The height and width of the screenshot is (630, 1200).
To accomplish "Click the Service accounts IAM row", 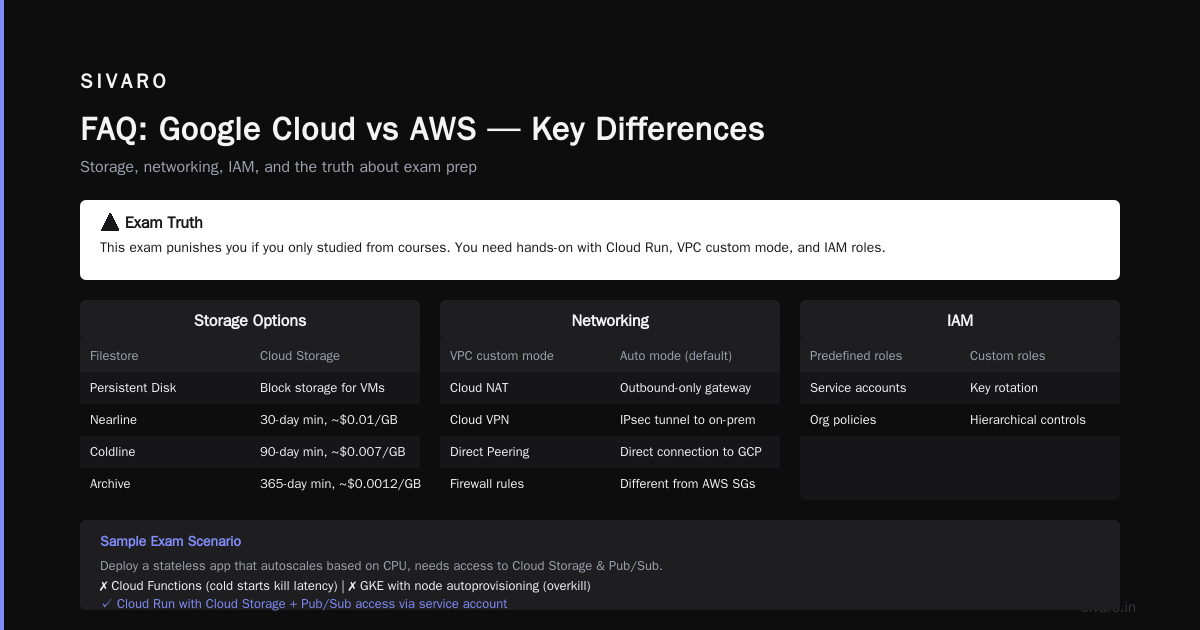I will pos(960,388).
